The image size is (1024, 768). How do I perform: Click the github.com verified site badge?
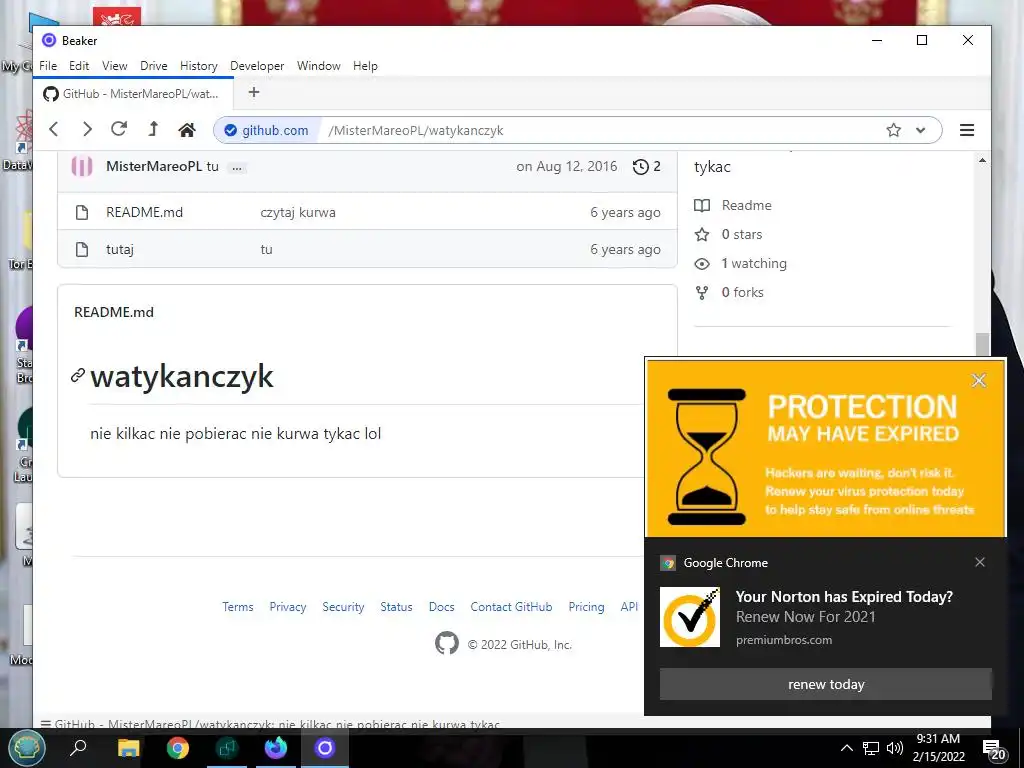(x=266, y=130)
